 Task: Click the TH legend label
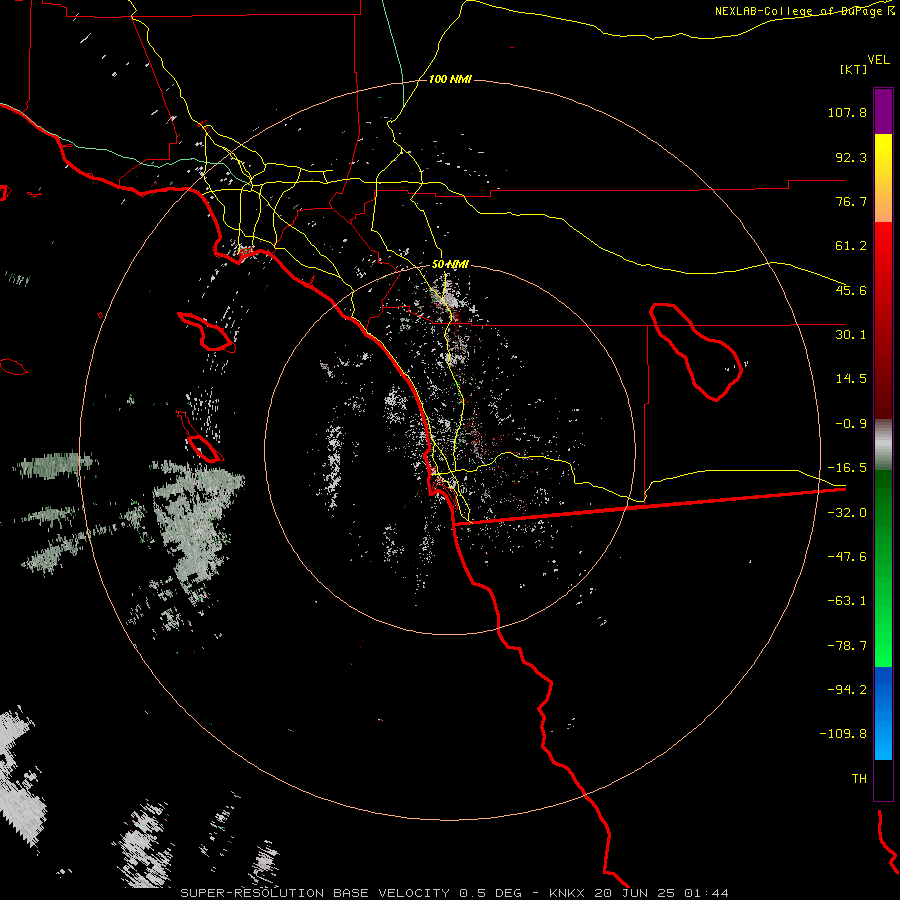(x=859, y=779)
